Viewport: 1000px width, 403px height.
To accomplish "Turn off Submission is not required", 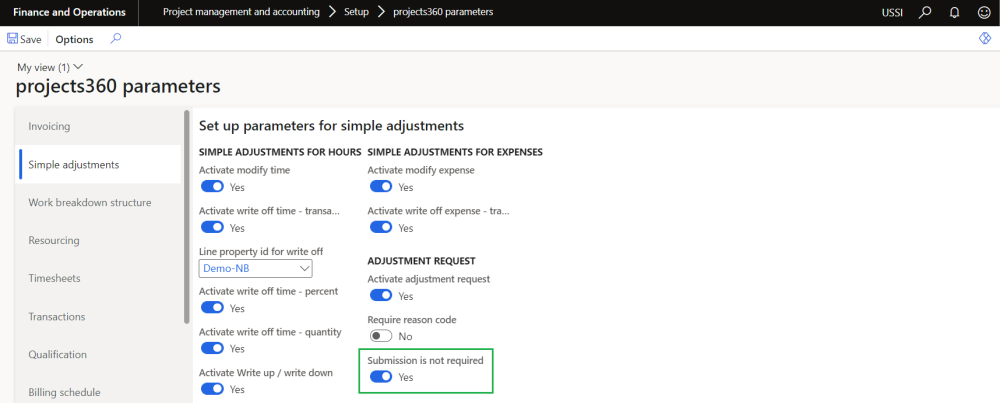I will 380,377.
